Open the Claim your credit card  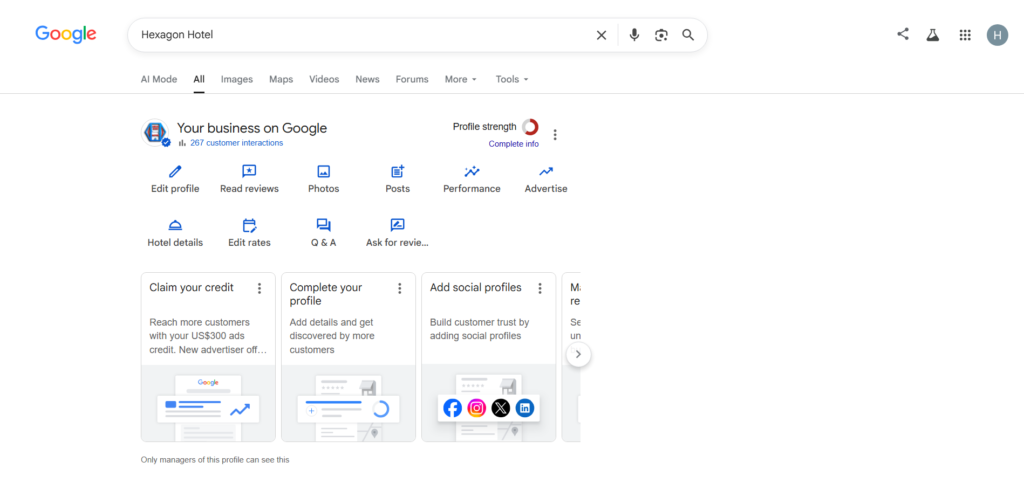pyautogui.click(x=208, y=357)
